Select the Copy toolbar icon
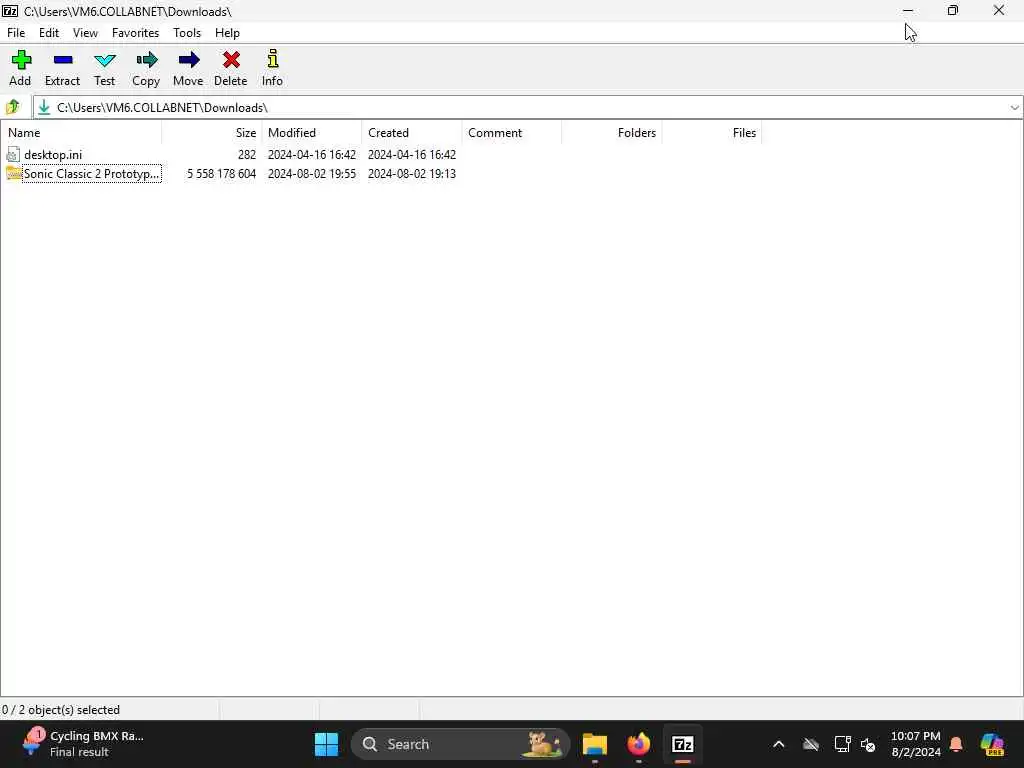 tap(146, 60)
